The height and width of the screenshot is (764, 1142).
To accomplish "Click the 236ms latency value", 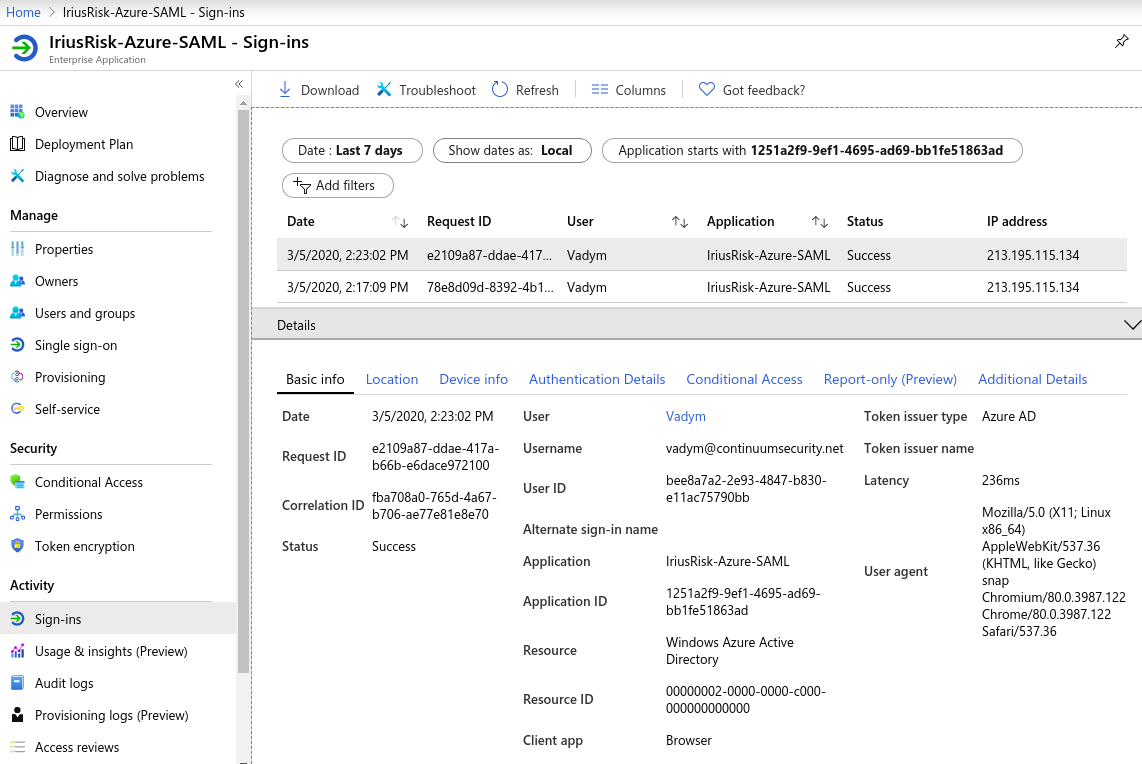I will tap(1001, 481).
